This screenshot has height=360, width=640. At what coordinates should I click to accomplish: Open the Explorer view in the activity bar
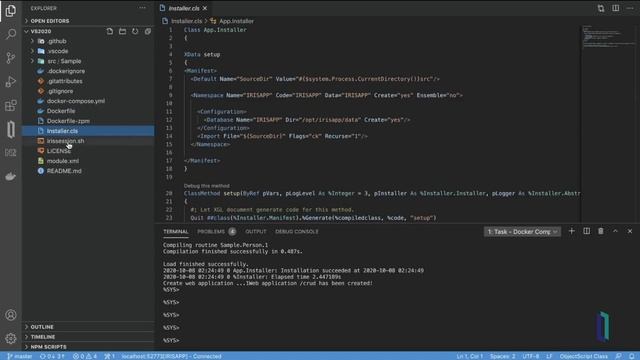click(11, 11)
